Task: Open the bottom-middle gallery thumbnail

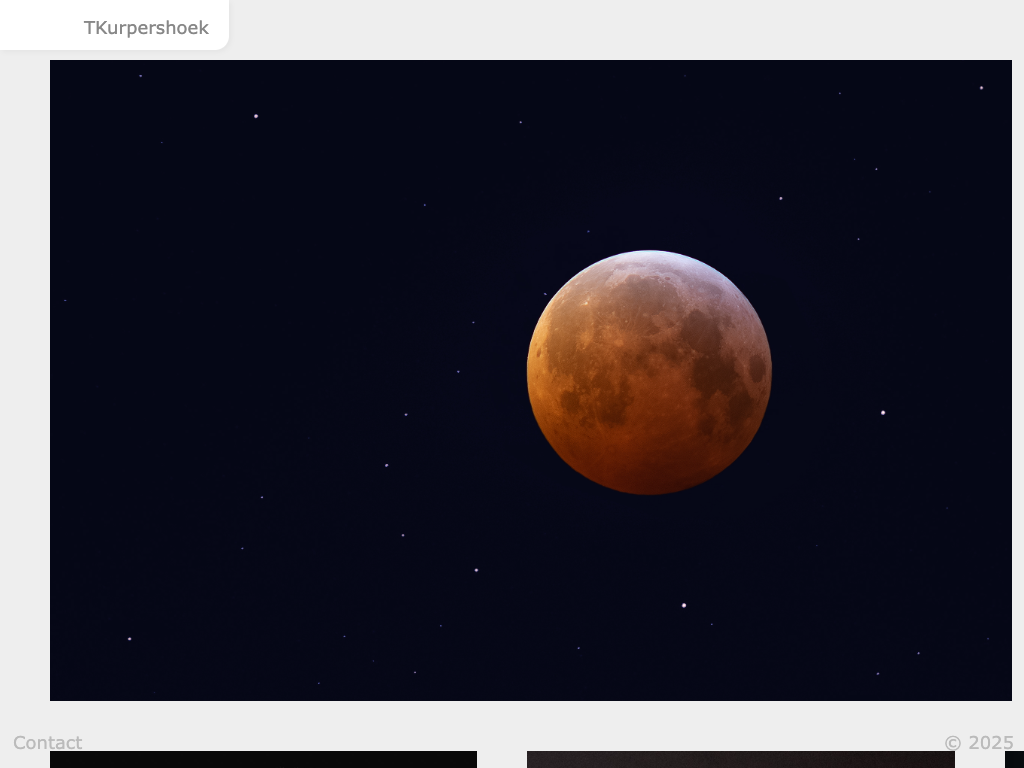Action: [740, 759]
